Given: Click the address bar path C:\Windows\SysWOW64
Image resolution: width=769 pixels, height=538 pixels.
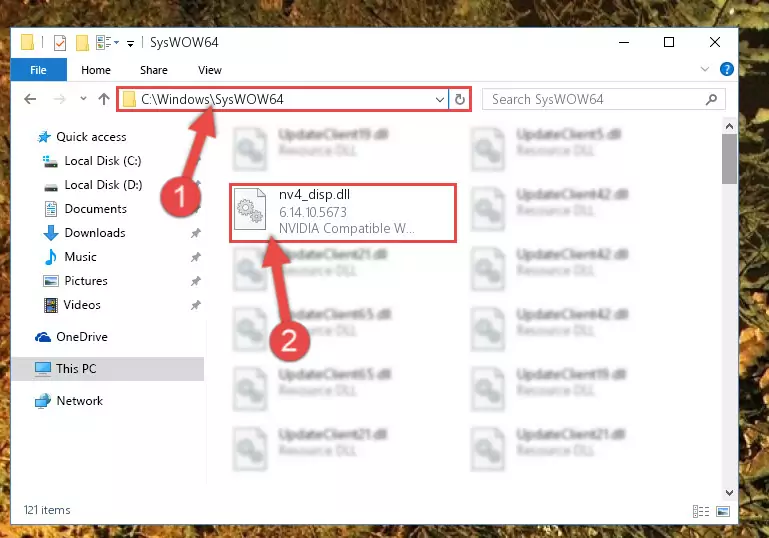Looking at the screenshot, I should pyautogui.click(x=212, y=100).
